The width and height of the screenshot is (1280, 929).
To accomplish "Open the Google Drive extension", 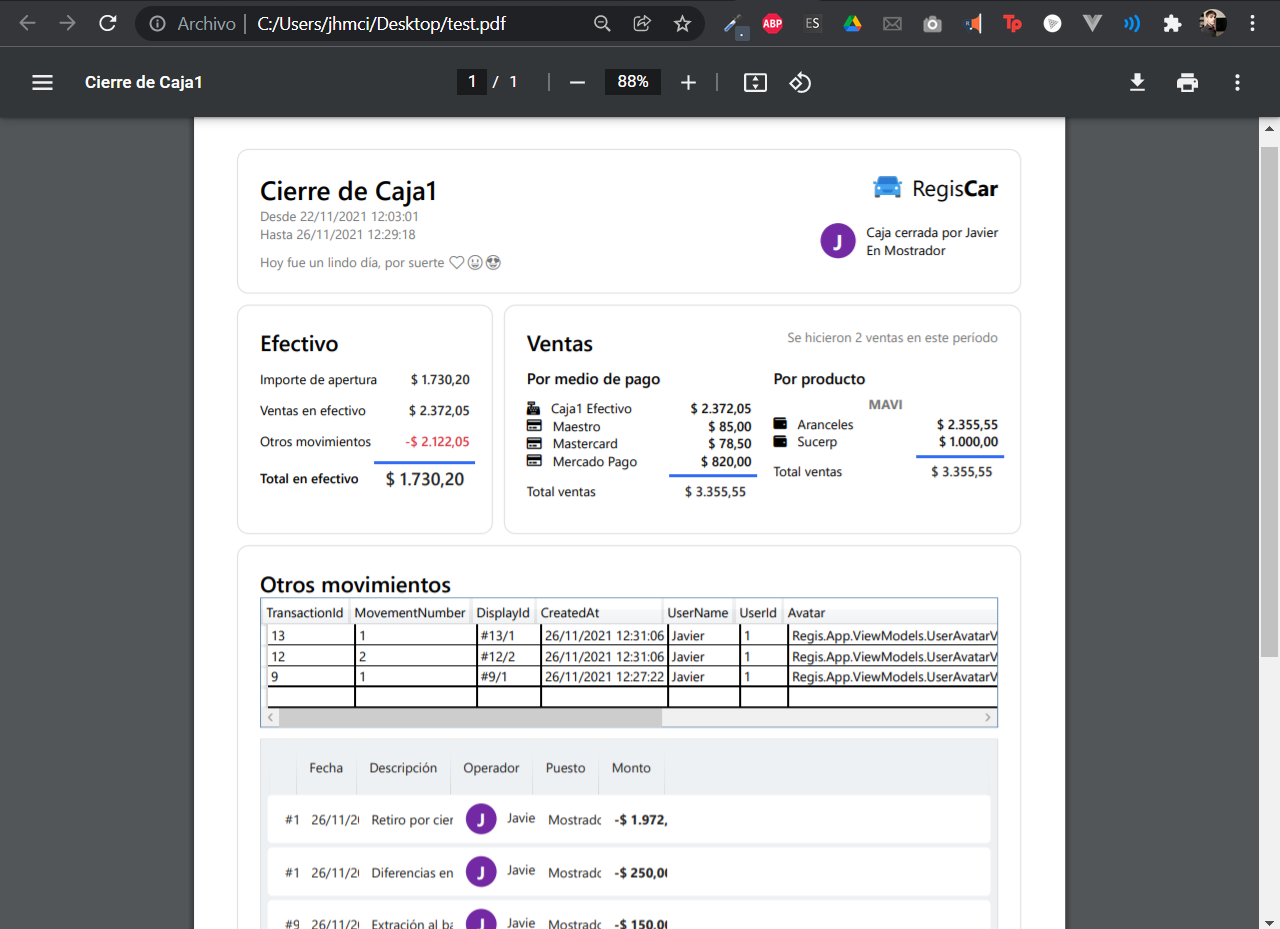I will point(852,24).
